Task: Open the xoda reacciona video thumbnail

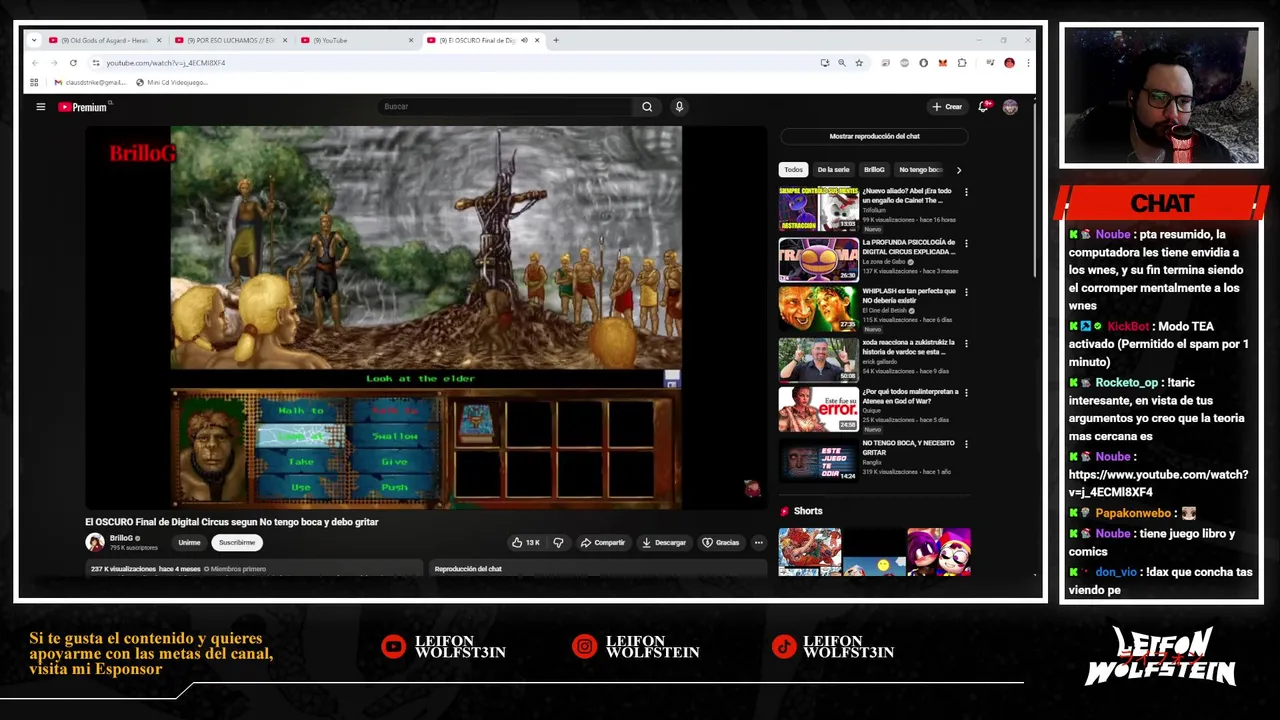Action: pos(818,361)
